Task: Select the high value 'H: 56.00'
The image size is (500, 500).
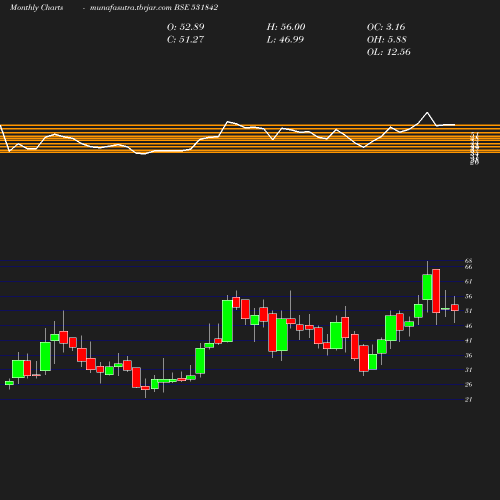Action: point(286,27)
